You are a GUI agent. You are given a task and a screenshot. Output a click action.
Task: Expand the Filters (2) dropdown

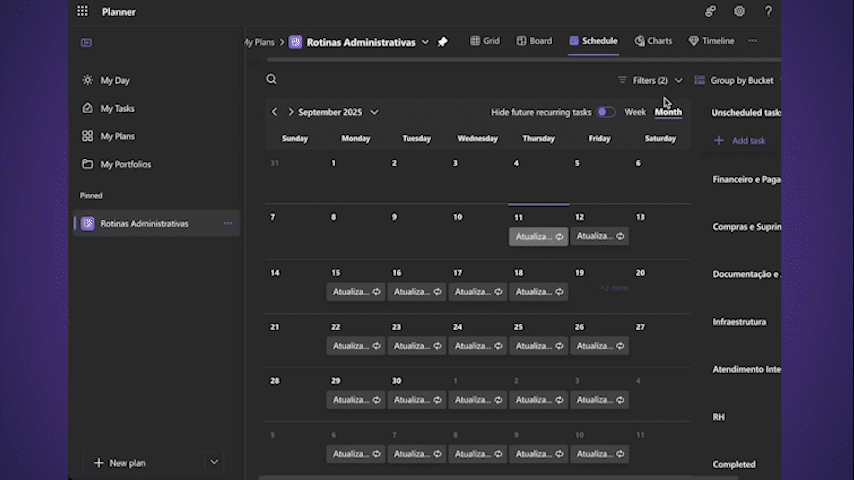[x=649, y=80]
